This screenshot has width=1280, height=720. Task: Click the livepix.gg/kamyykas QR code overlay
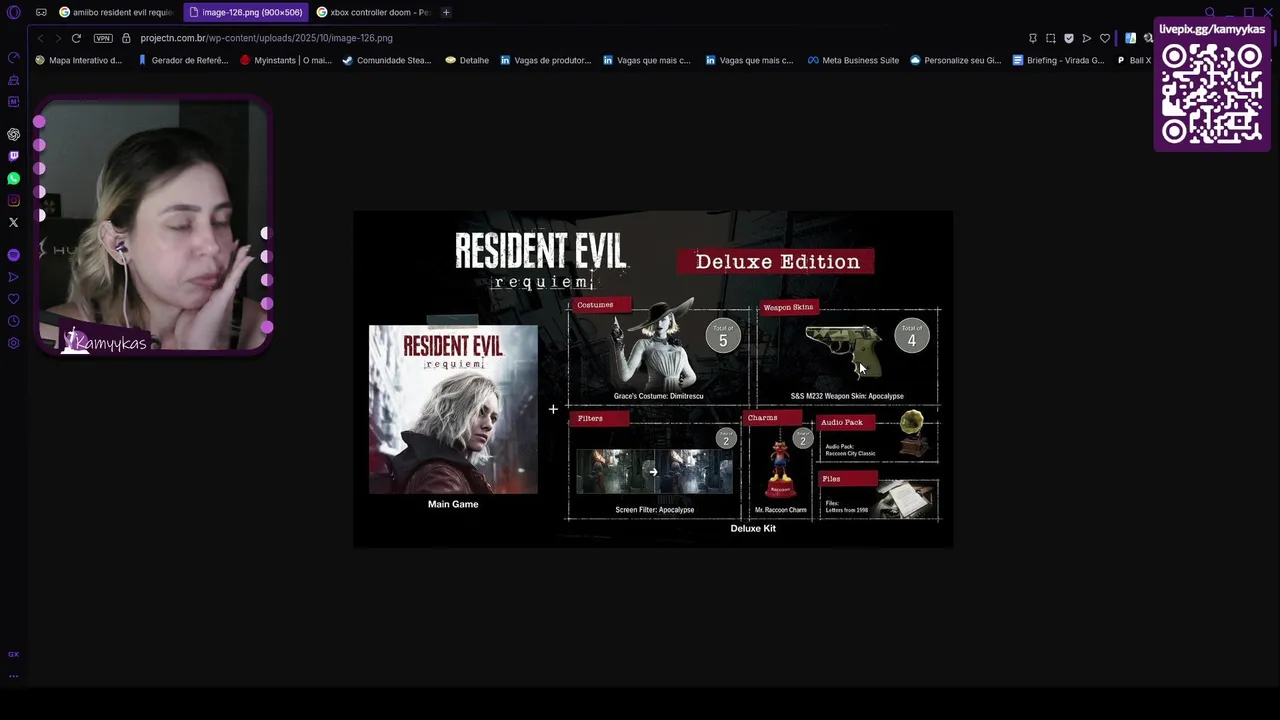(1212, 86)
